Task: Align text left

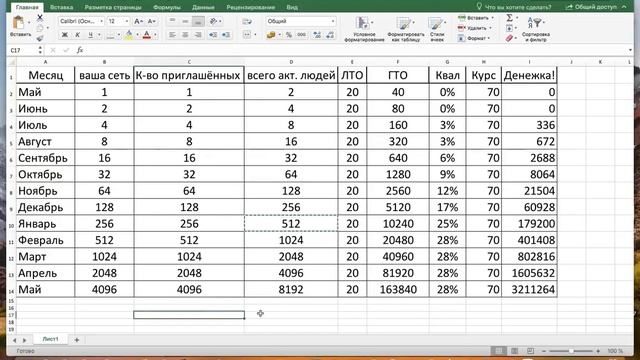Action: [x=172, y=35]
